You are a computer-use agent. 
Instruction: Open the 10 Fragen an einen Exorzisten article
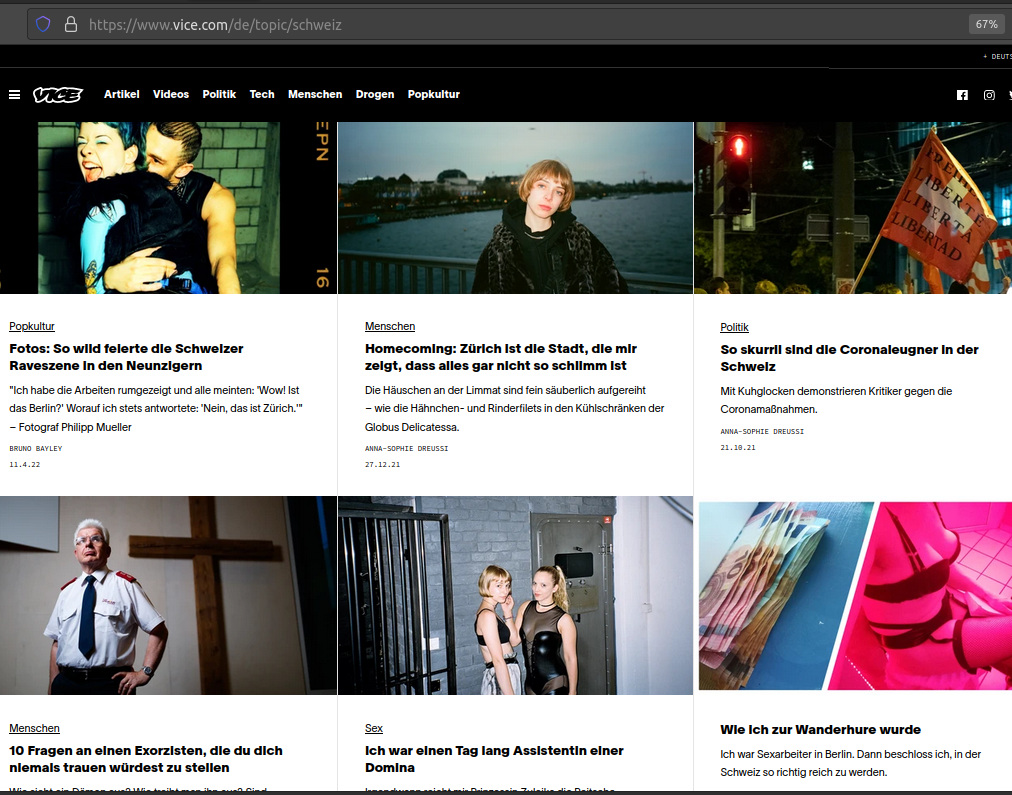pyautogui.click(x=146, y=759)
